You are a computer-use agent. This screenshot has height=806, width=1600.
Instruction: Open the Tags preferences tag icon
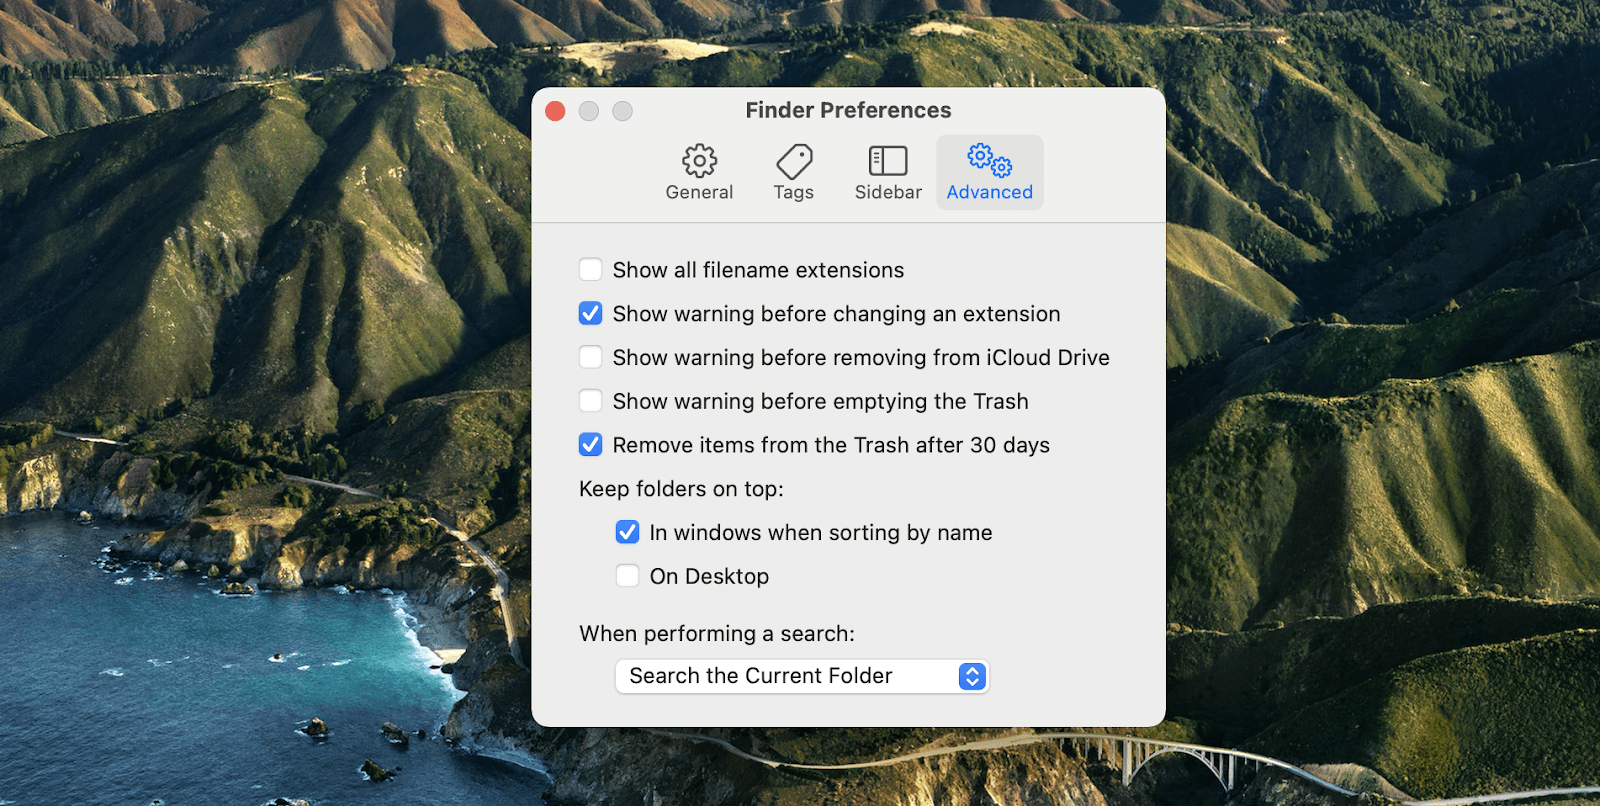click(794, 160)
